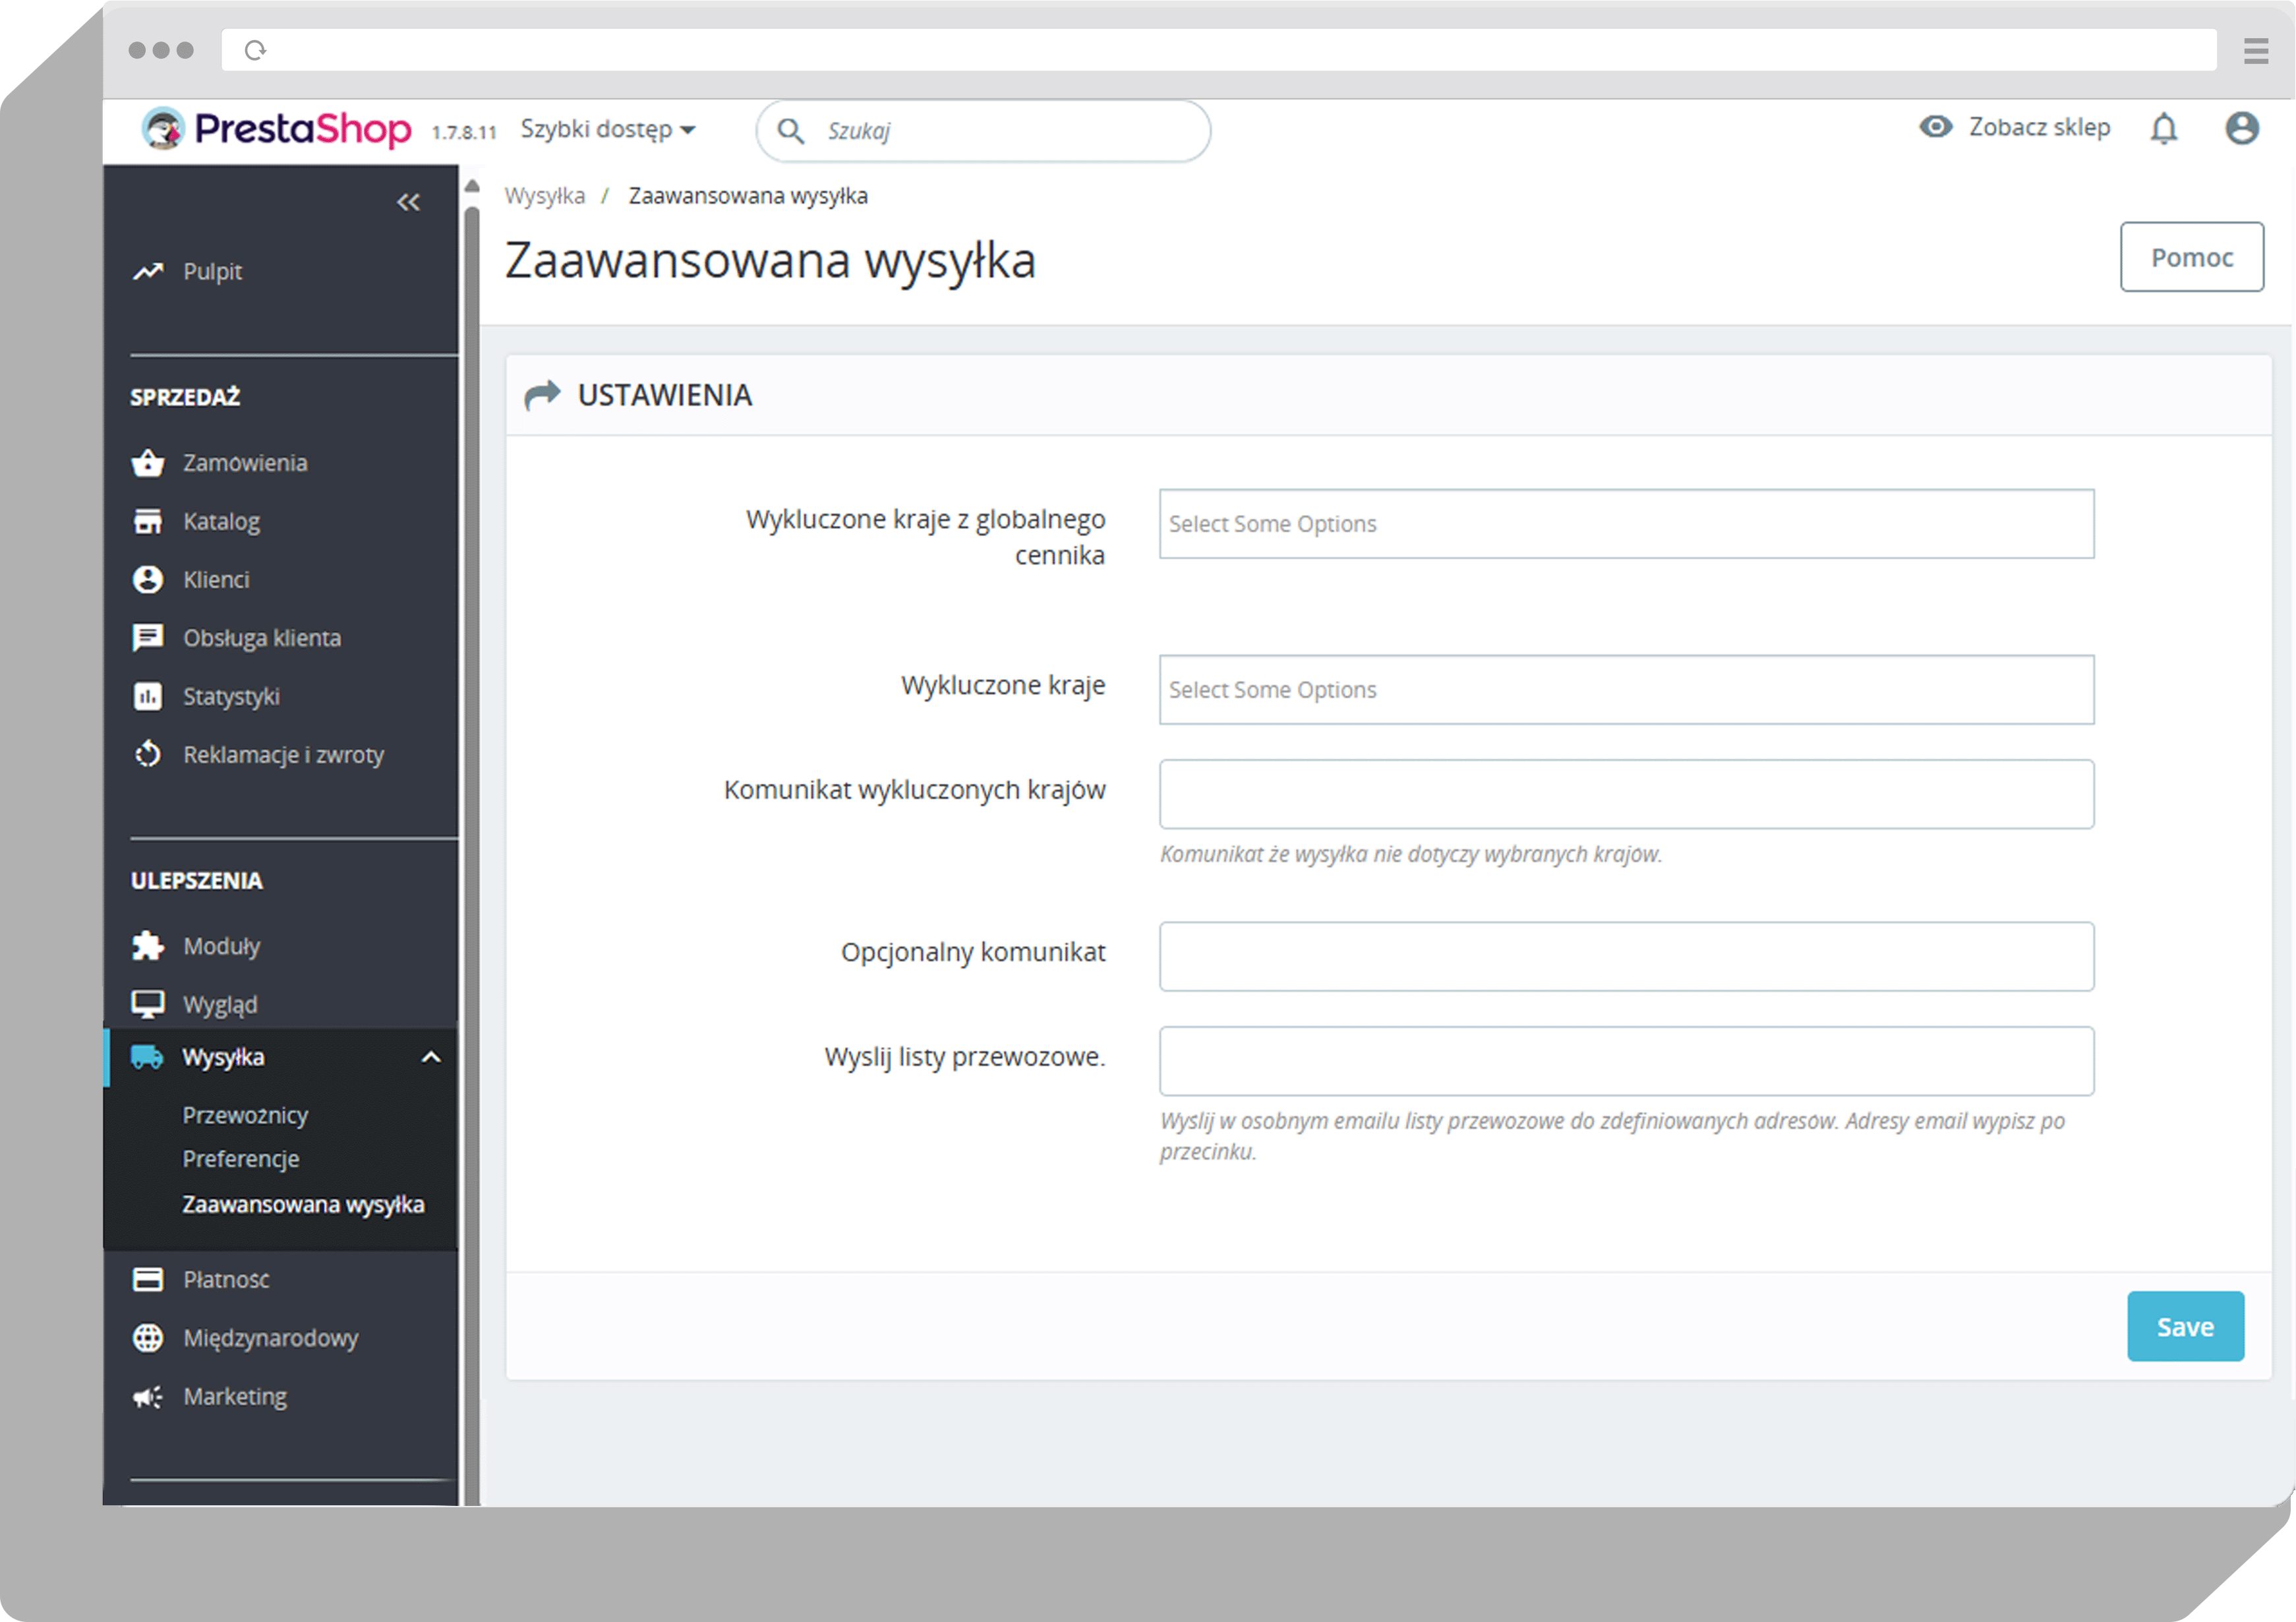The image size is (2296, 1622).
Task: Open the browser hamburger menu
Action: point(2255,50)
